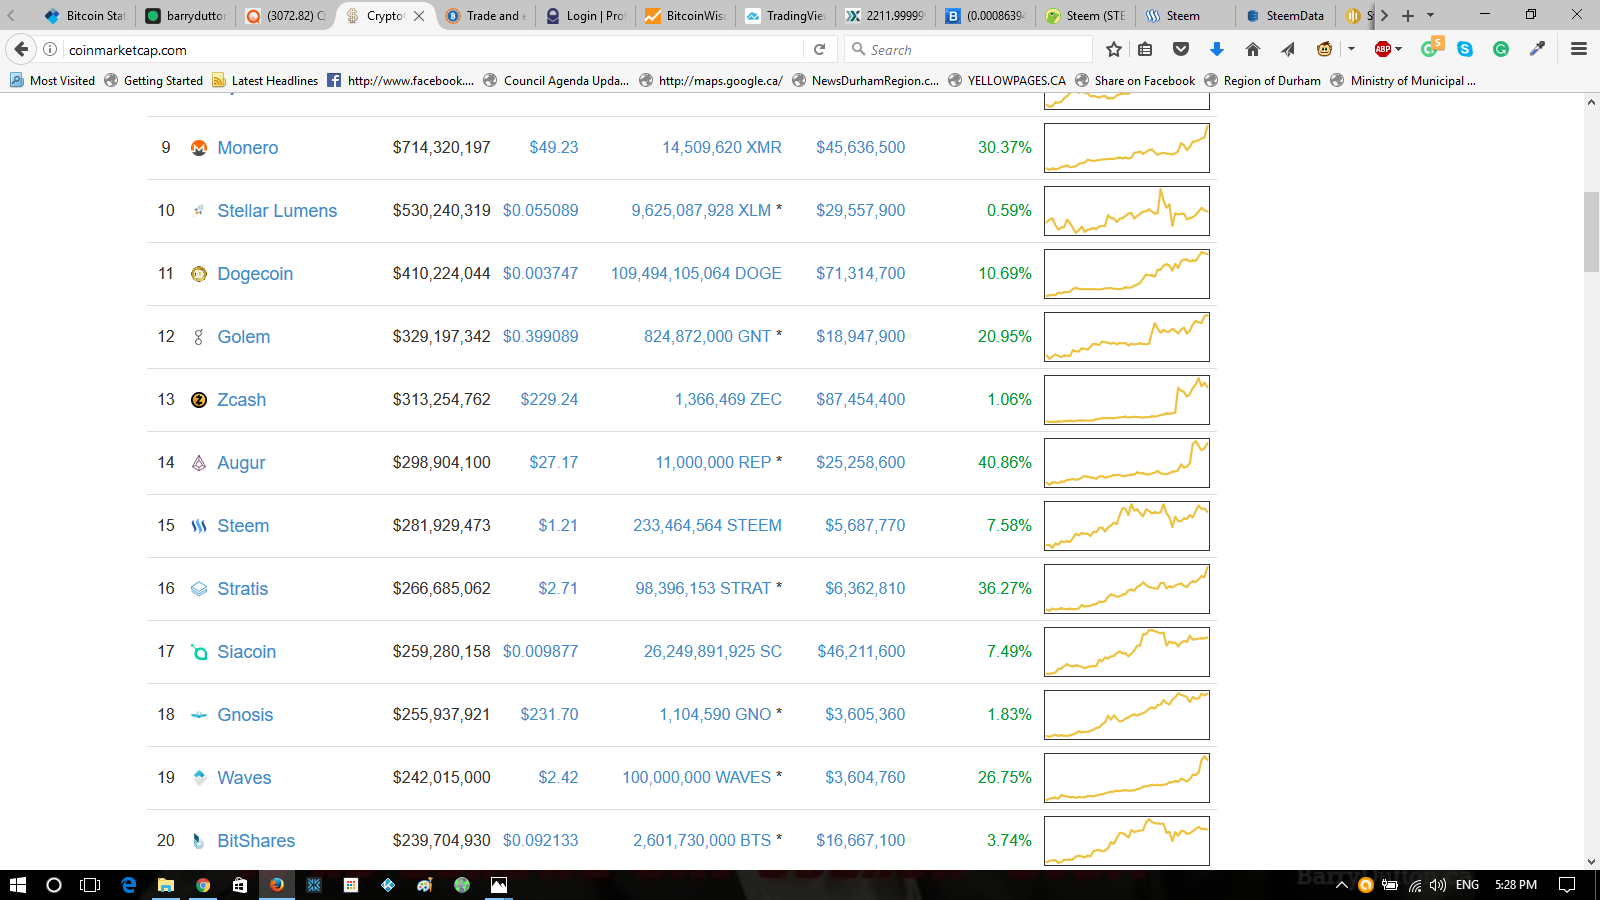The height and width of the screenshot is (900, 1600).
Task: Bookmark this page with the star icon
Action: point(1114,49)
